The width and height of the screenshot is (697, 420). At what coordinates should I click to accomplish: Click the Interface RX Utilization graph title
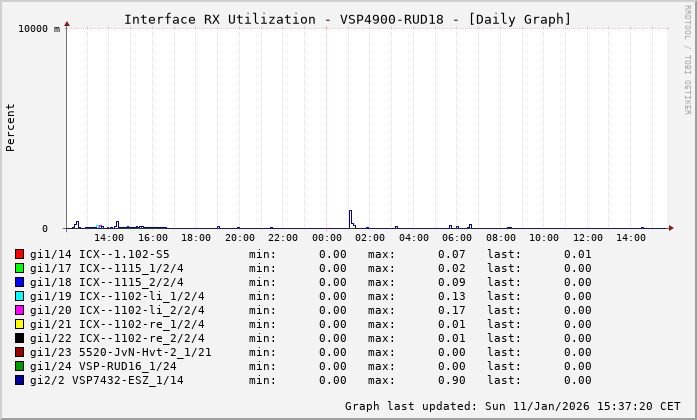pyautogui.click(x=347, y=19)
